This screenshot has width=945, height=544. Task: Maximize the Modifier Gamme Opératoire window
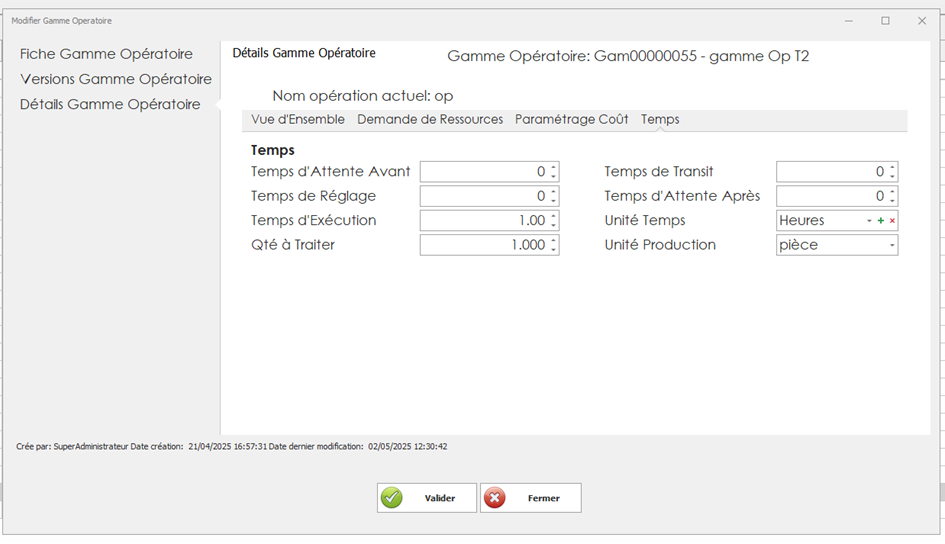(885, 20)
